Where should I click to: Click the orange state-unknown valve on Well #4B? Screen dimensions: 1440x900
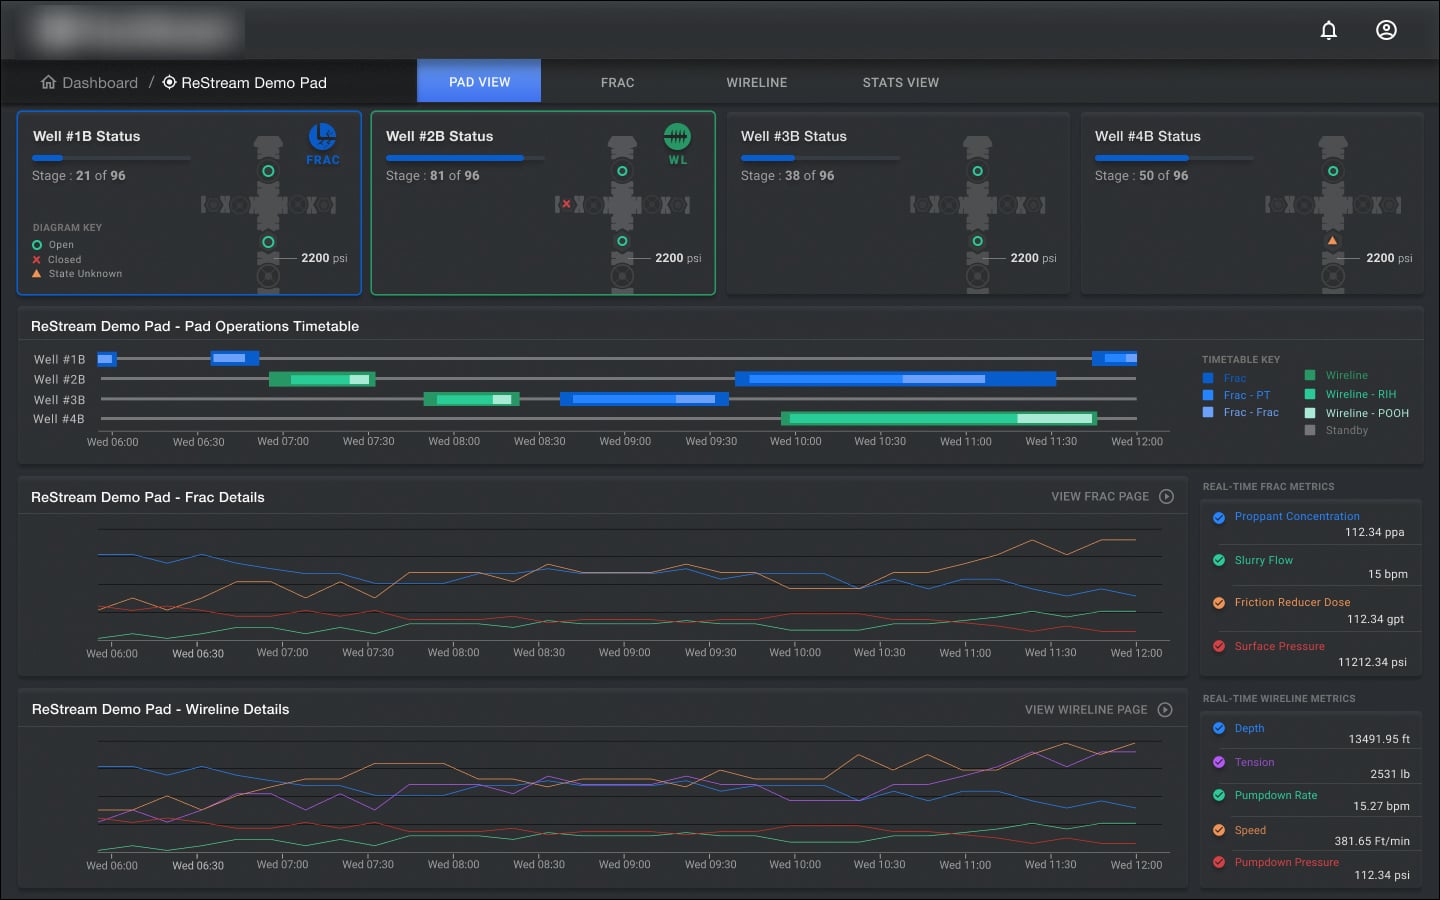click(x=1332, y=241)
